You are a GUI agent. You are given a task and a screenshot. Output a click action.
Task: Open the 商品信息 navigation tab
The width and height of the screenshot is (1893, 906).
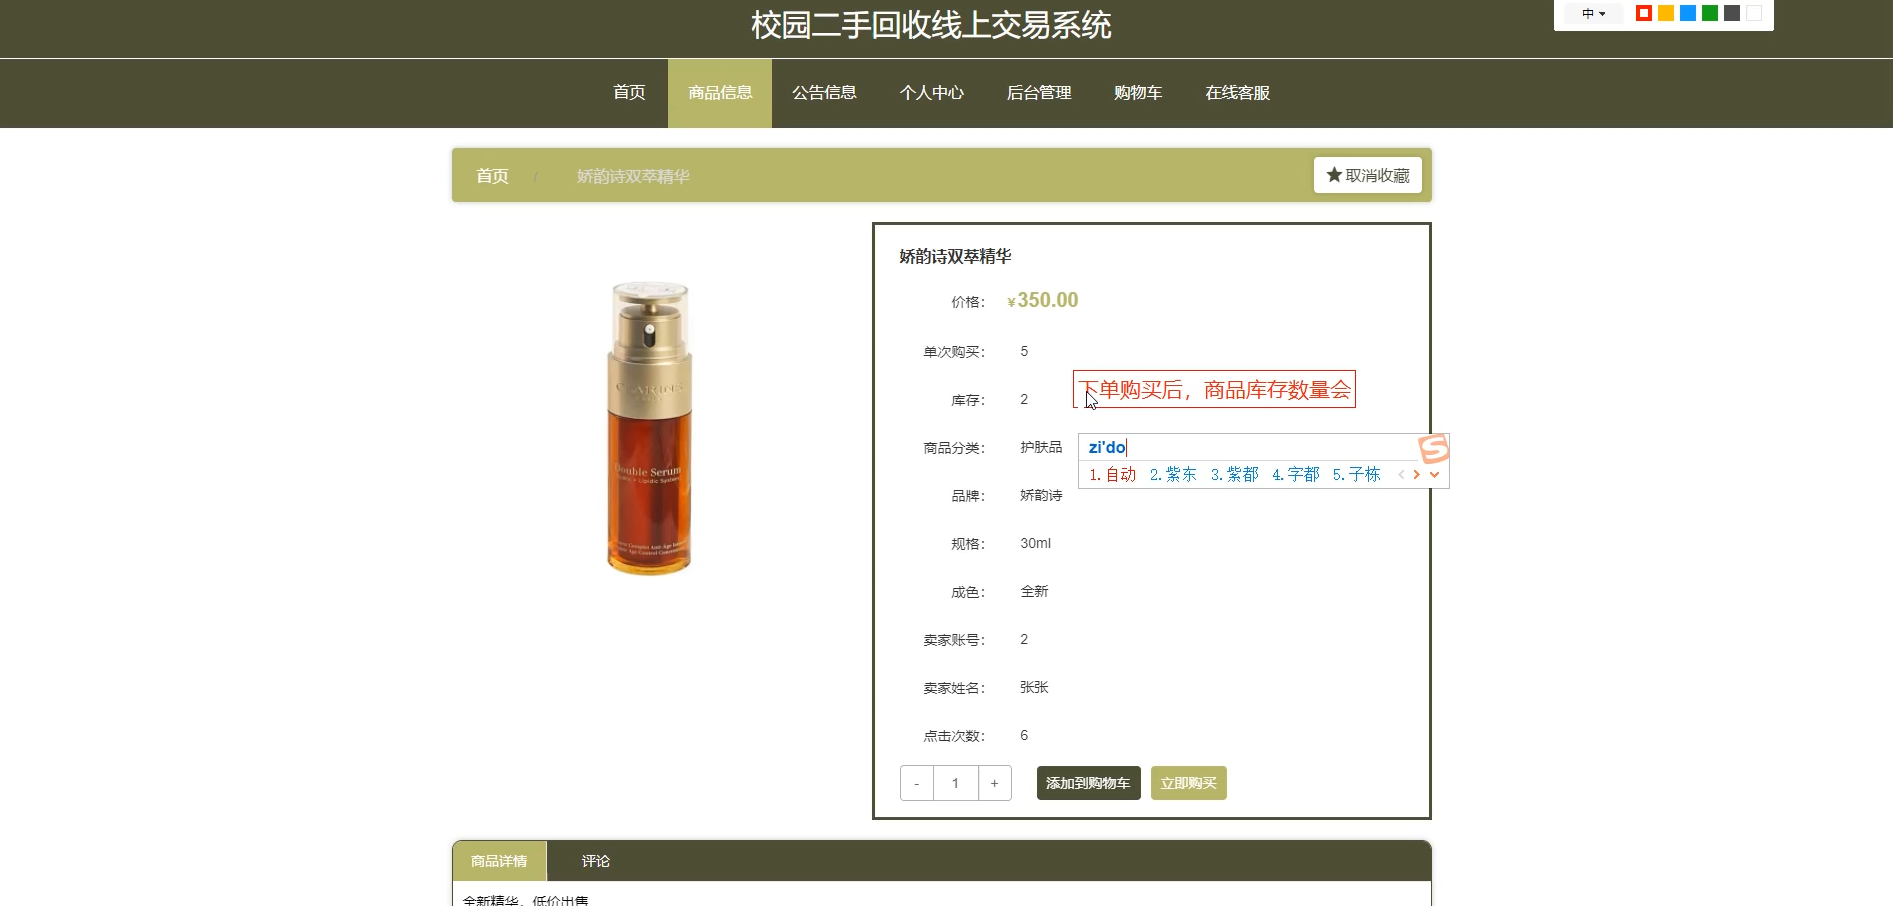point(720,93)
